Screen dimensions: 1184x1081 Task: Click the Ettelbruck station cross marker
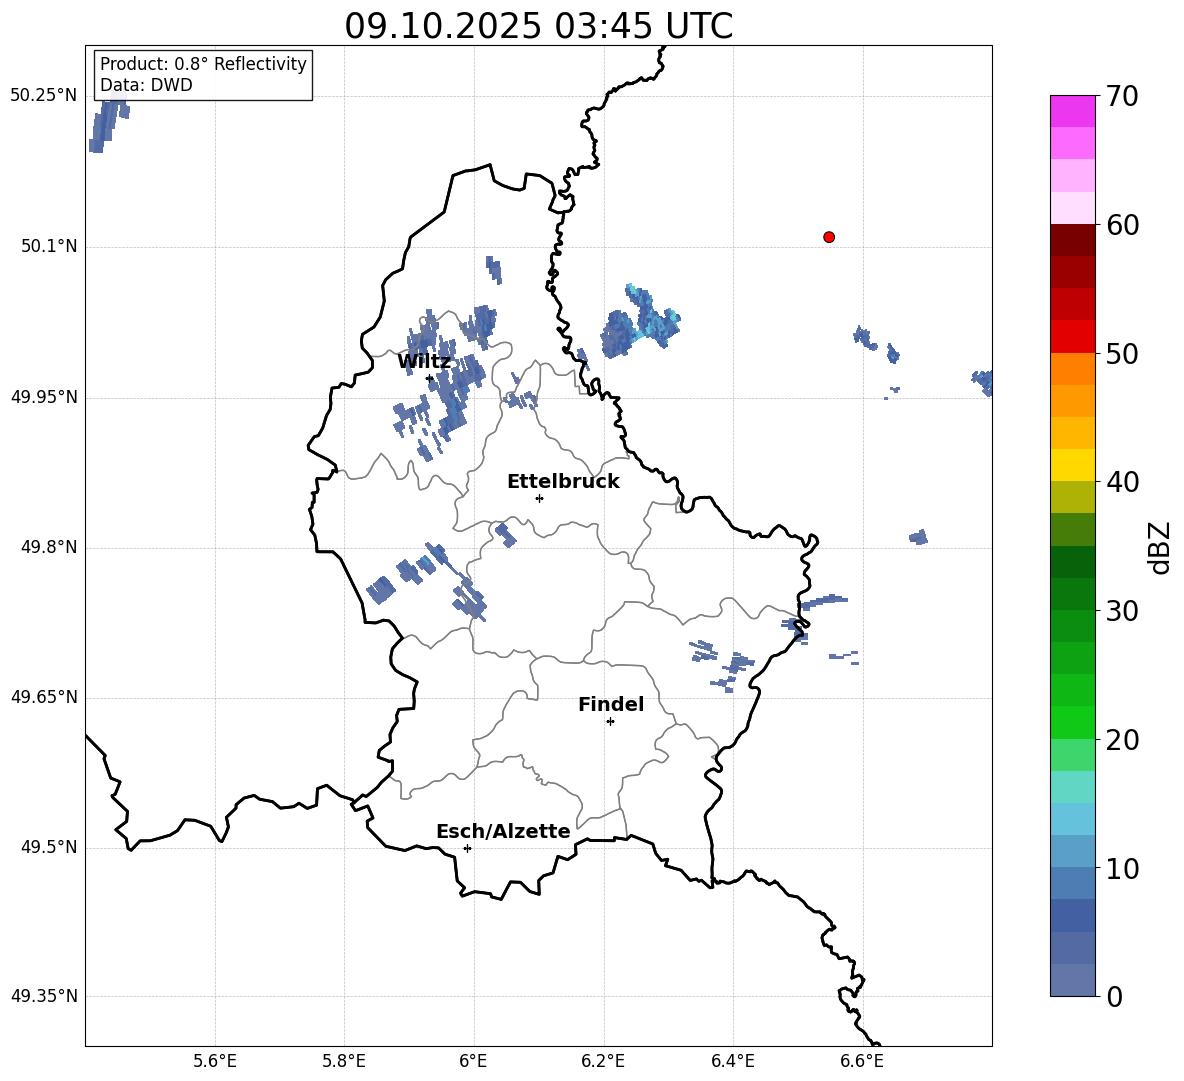click(x=539, y=498)
